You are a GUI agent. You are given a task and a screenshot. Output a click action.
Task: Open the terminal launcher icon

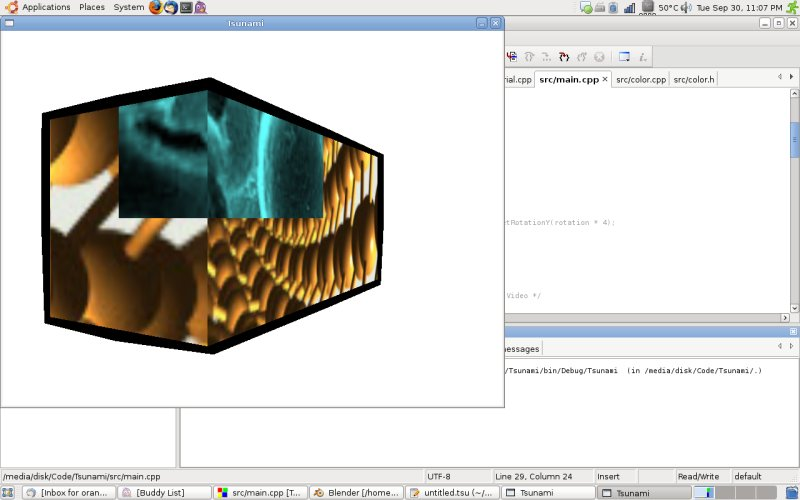click(186, 7)
